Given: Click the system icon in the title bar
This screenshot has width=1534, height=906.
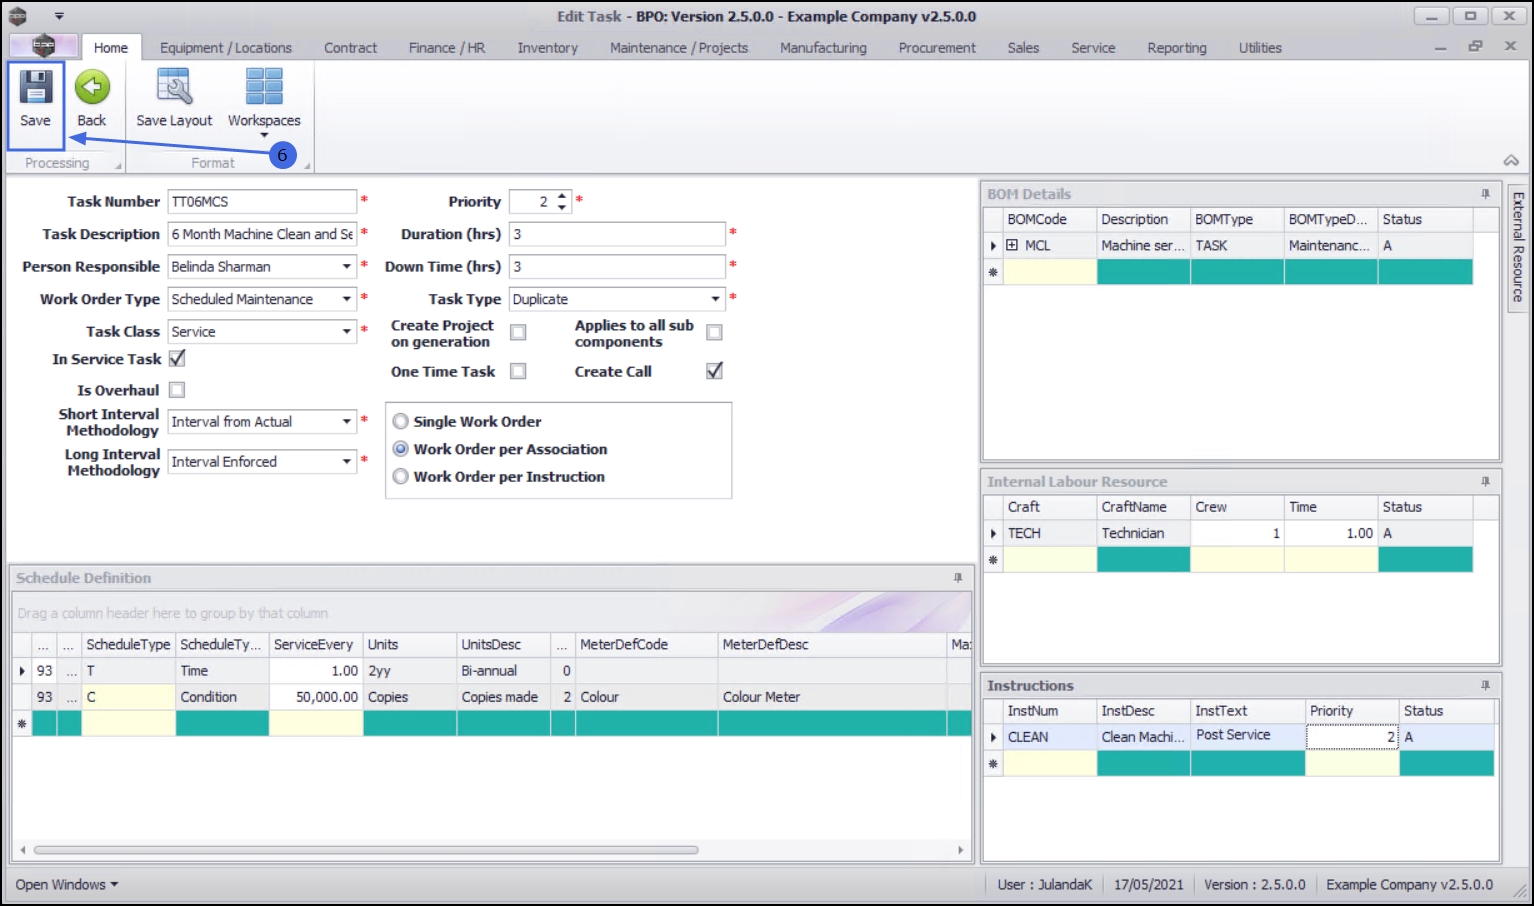Looking at the screenshot, I should 17,16.
